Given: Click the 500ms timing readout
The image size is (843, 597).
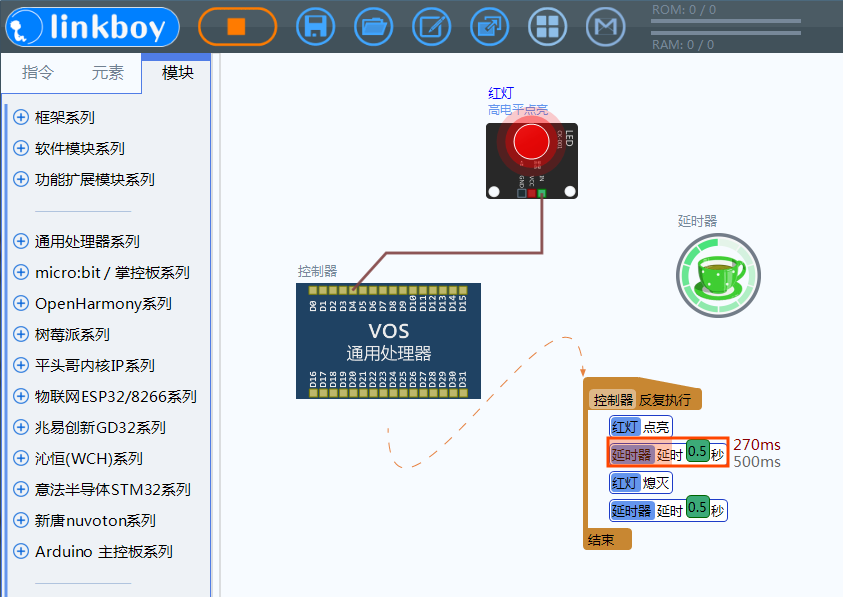Looking at the screenshot, I should pos(757,462).
